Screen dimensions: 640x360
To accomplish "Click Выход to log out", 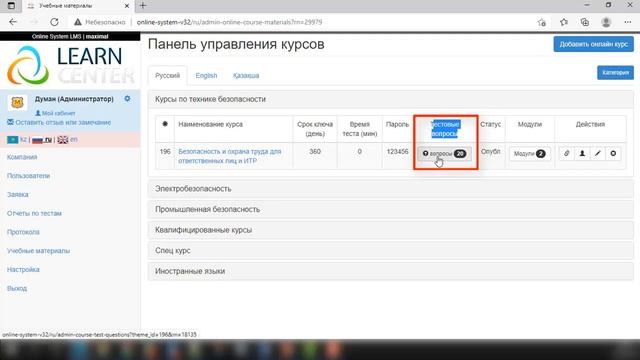I will pyautogui.click(x=17, y=289).
